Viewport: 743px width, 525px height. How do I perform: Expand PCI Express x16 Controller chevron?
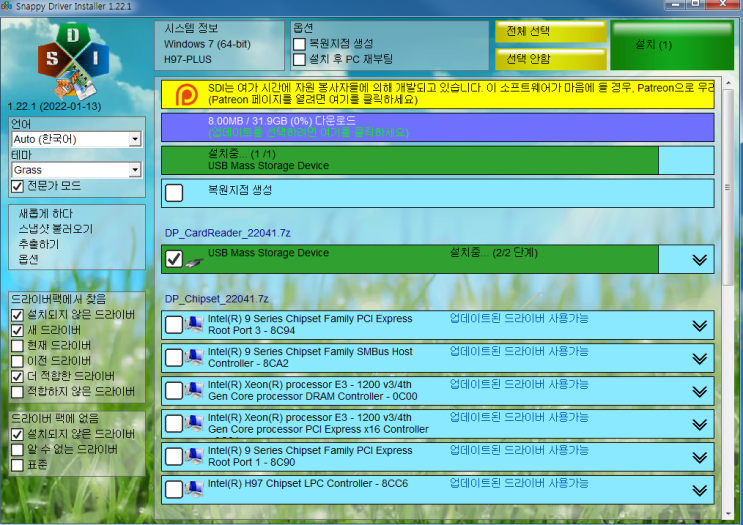699,425
